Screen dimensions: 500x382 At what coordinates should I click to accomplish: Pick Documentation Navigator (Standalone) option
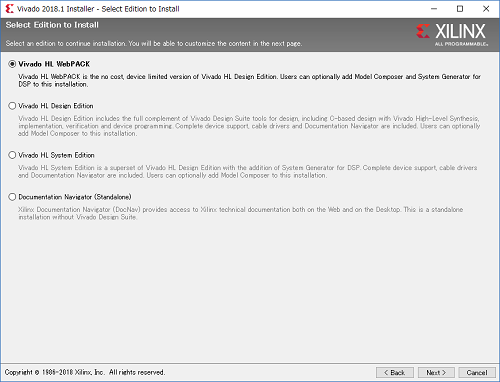click(x=12, y=197)
